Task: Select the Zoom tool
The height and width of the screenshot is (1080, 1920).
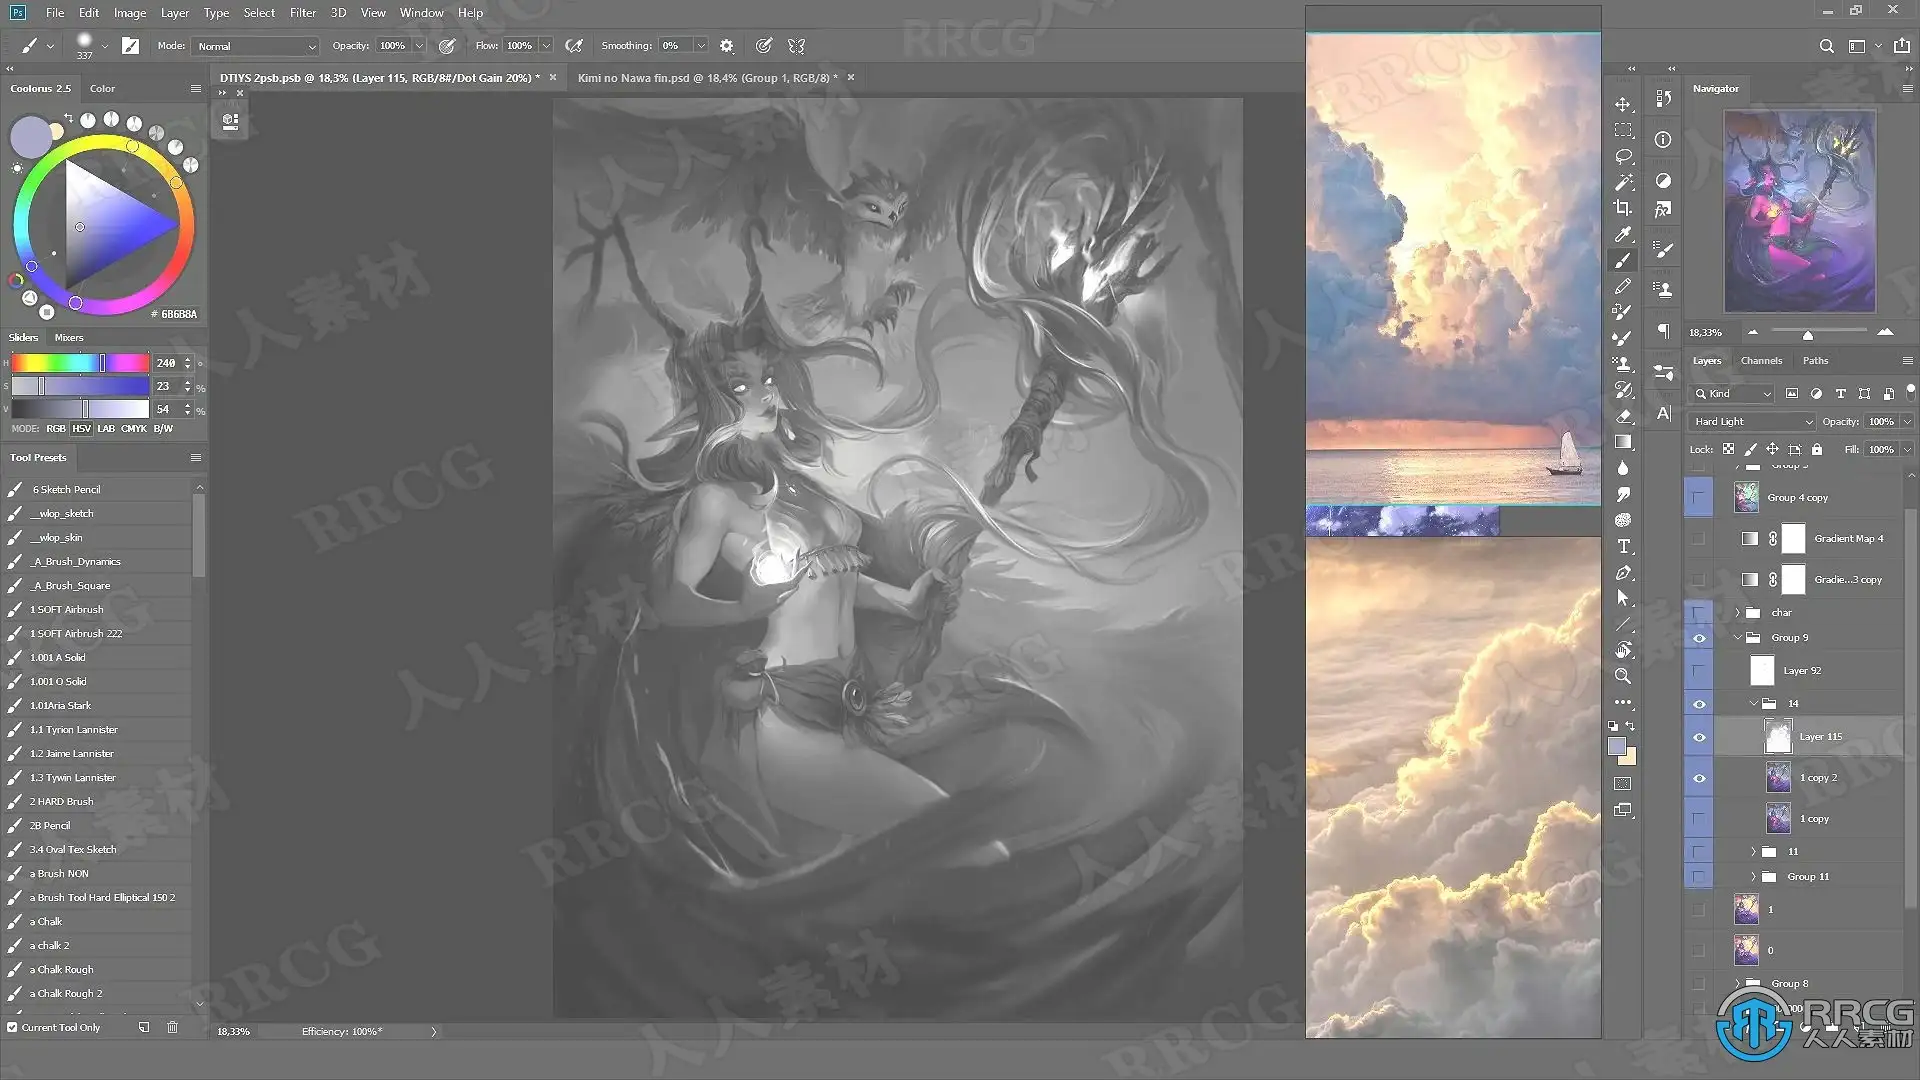Action: (1623, 676)
